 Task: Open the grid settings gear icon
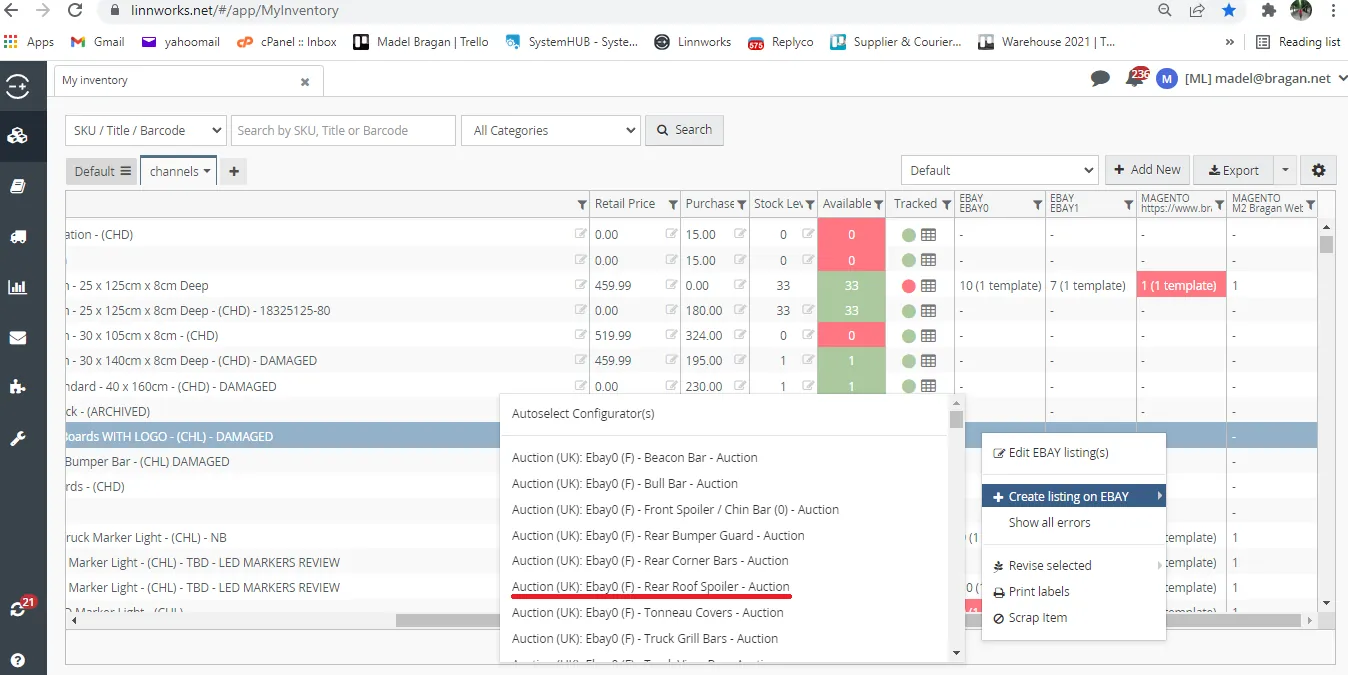coord(1318,170)
